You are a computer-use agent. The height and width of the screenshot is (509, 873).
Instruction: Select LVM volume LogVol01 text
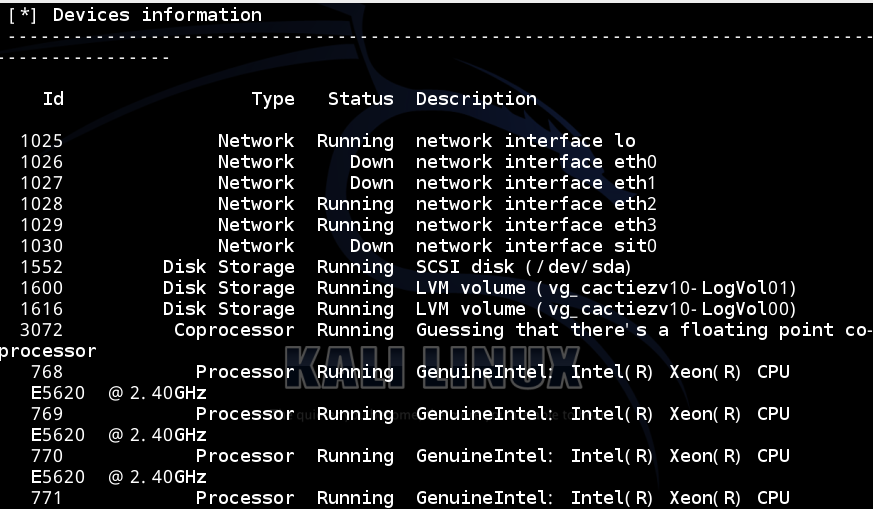pyautogui.click(x=606, y=288)
